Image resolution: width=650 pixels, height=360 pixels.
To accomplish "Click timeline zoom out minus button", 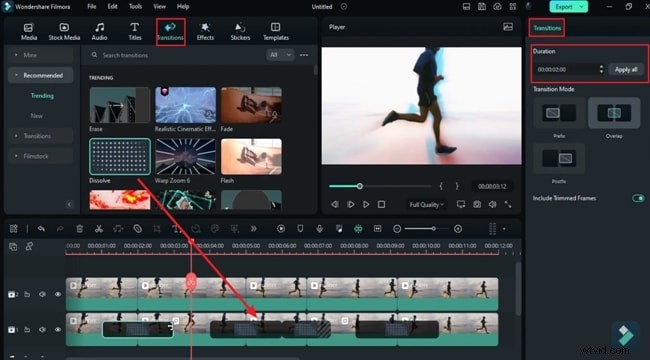I will [397, 229].
